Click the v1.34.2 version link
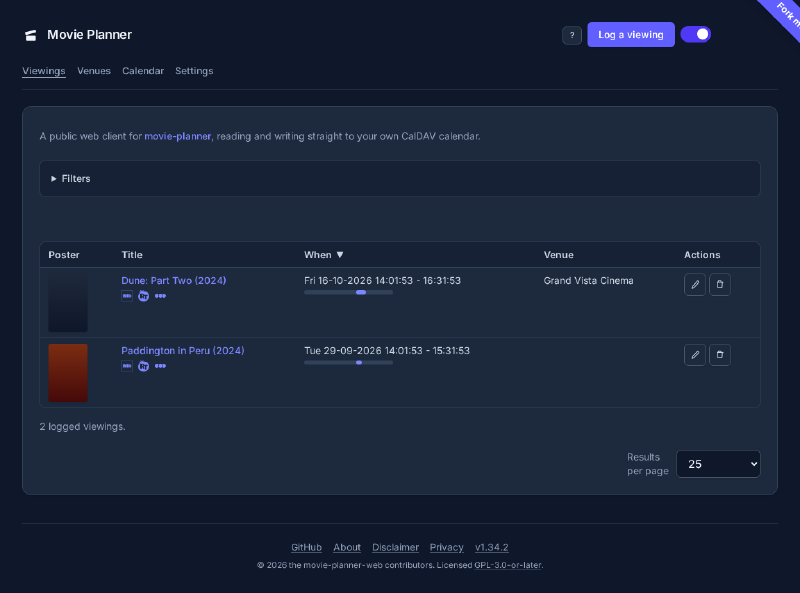This screenshot has width=800, height=593. [491, 547]
